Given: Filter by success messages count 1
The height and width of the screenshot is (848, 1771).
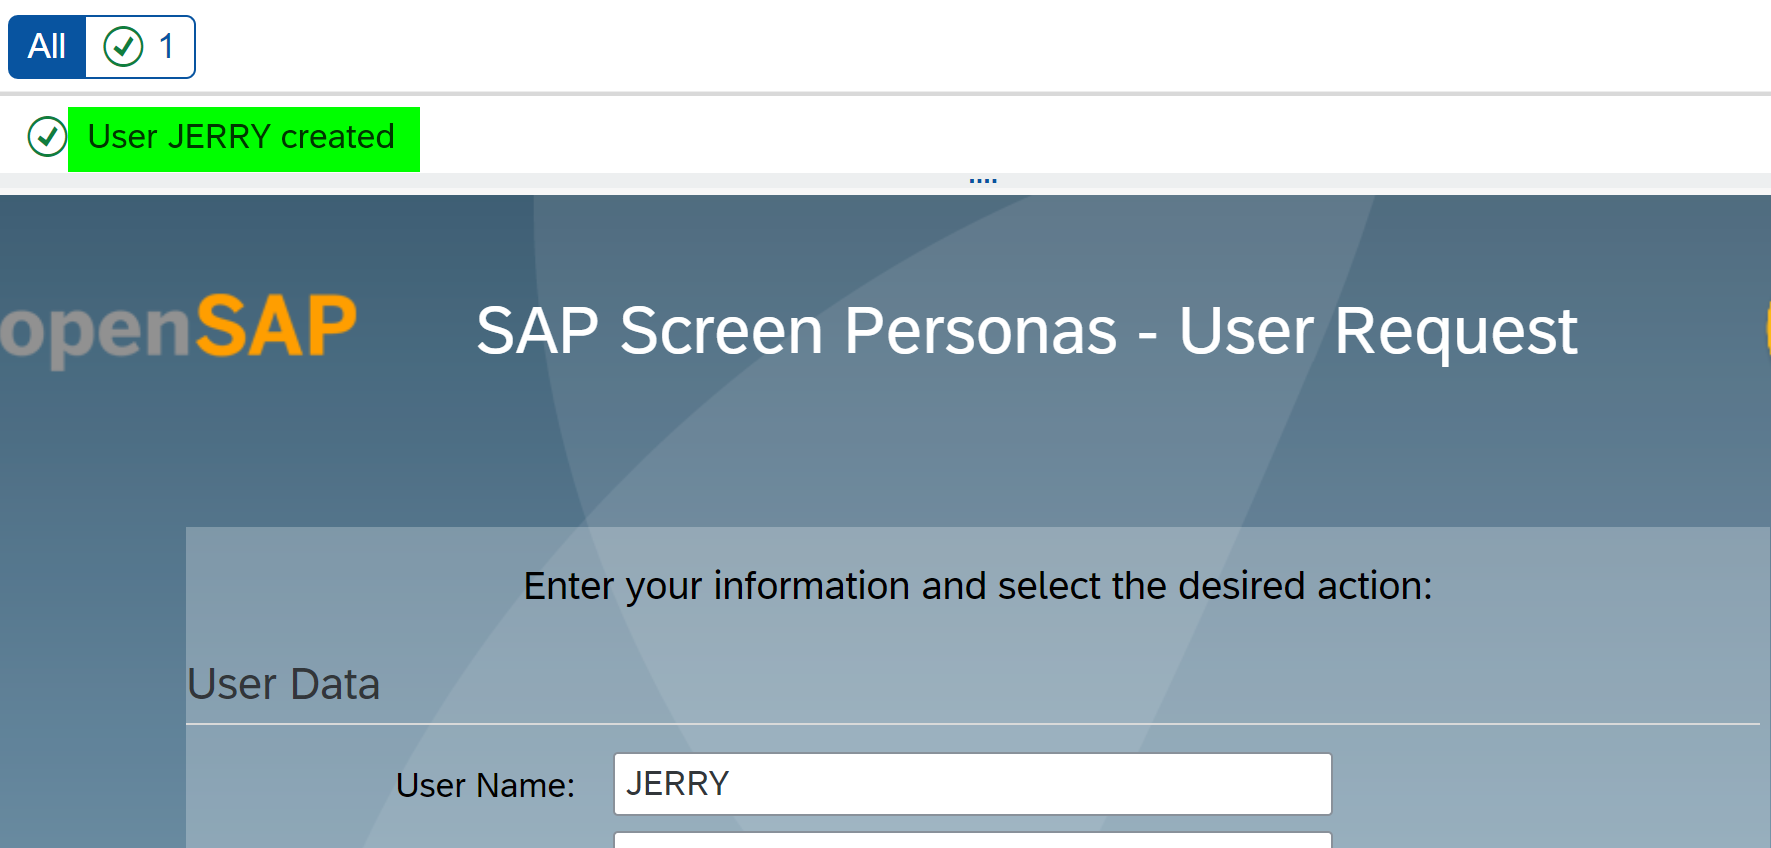Looking at the screenshot, I should coord(140,47).
